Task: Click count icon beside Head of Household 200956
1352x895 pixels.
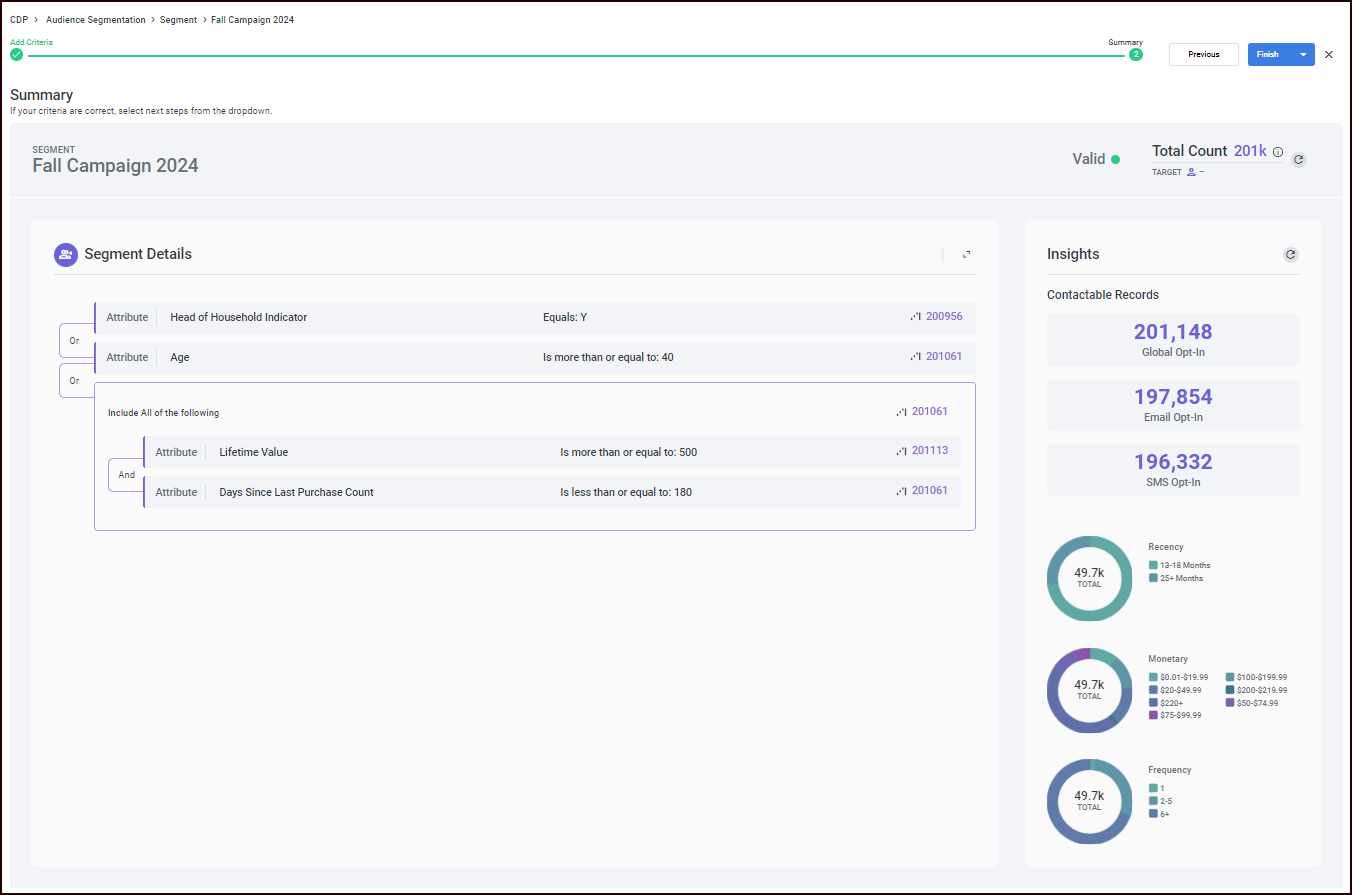Action: tap(915, 317)
